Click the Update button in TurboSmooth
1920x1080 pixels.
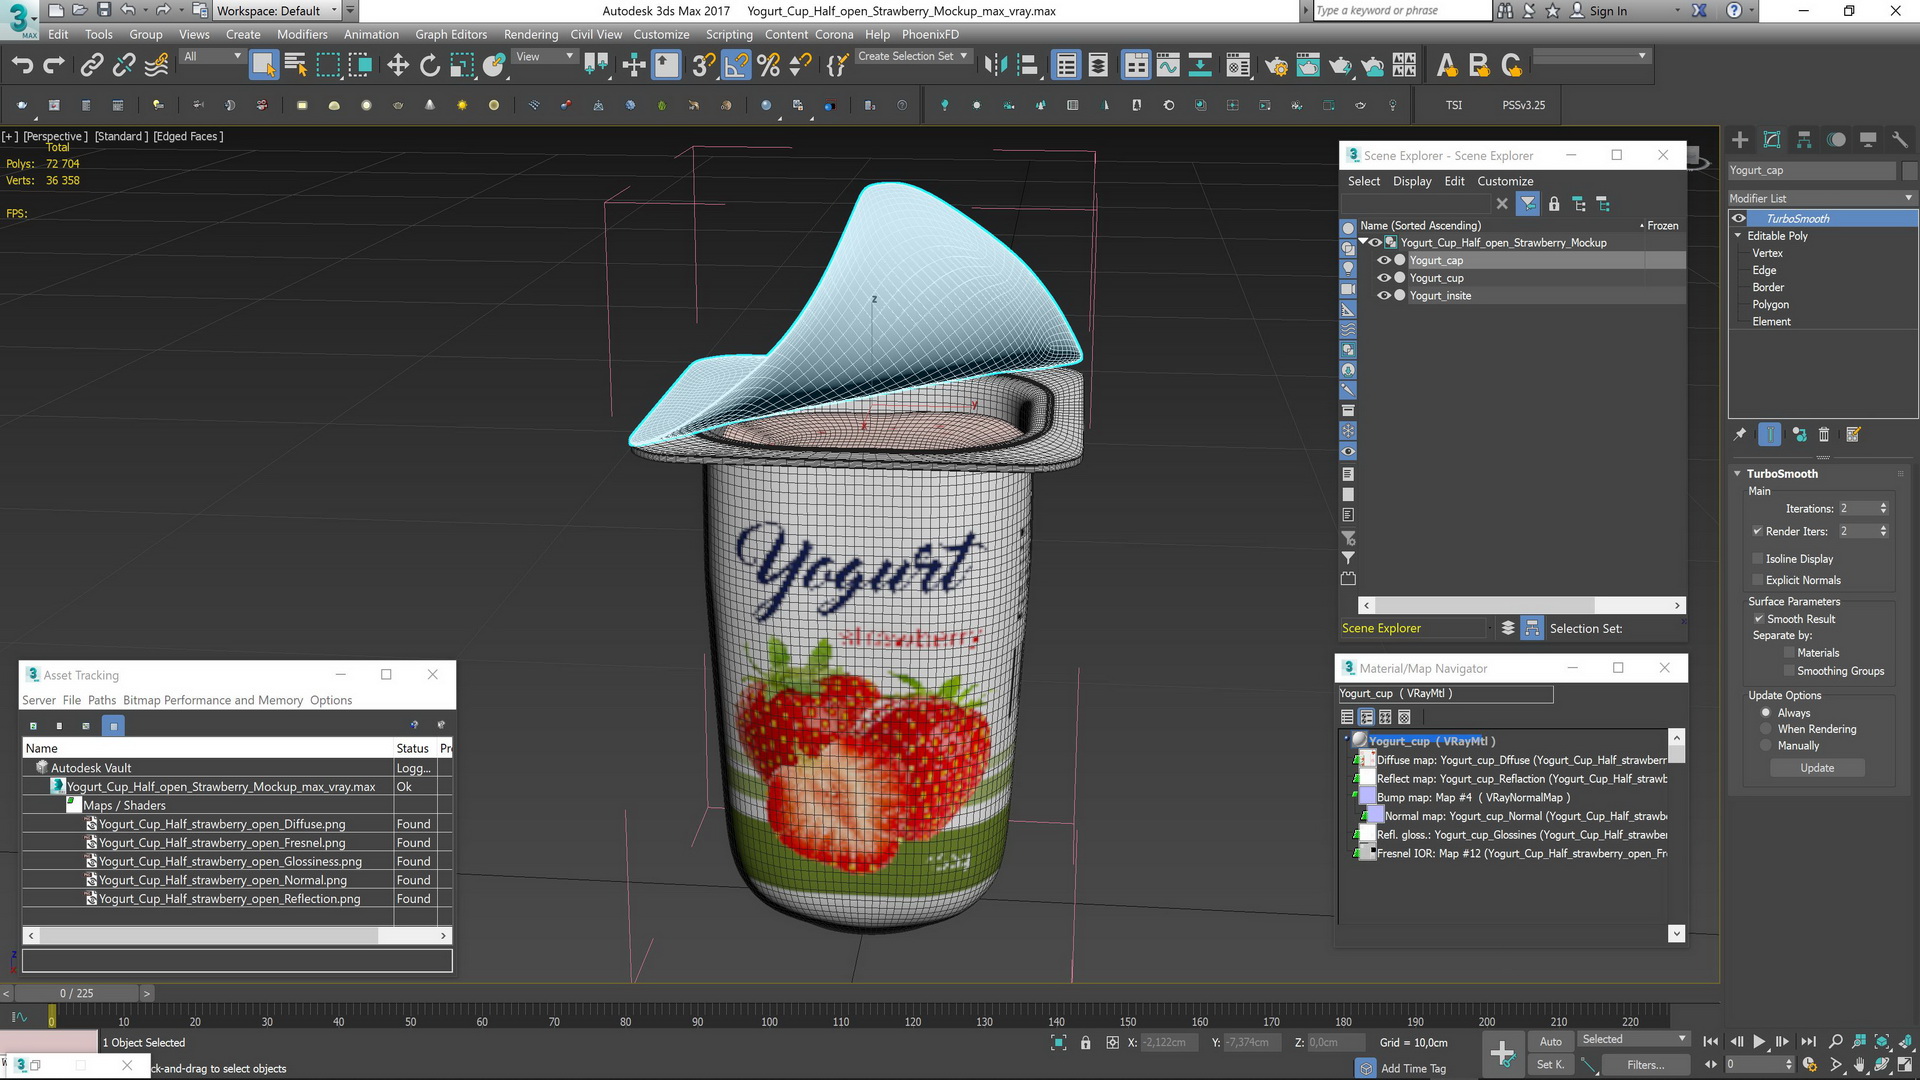[x=1817, y=768]
